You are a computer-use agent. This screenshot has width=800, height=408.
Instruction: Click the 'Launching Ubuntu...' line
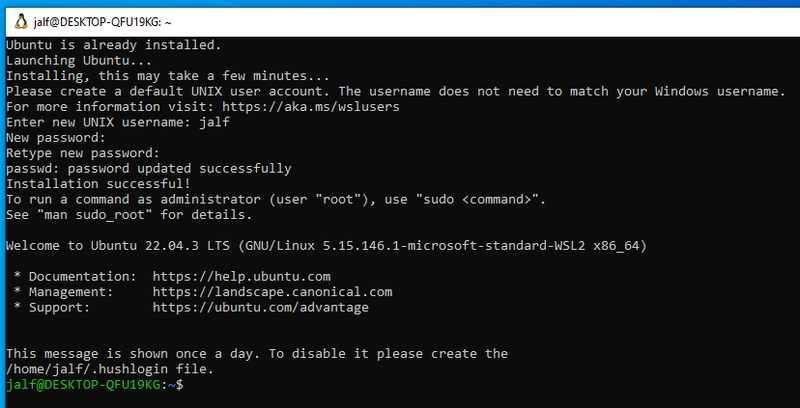(x=79, y=60)
